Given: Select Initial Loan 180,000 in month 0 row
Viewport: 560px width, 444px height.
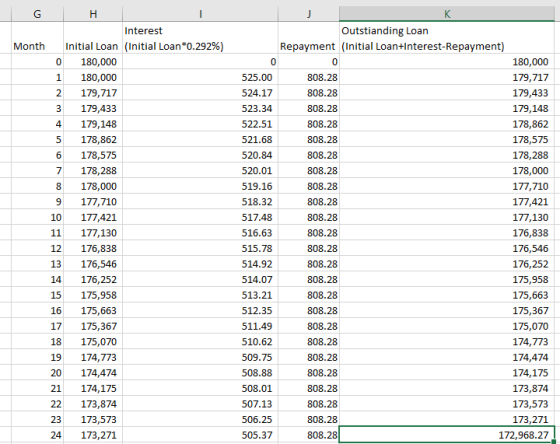Looking at the screenshot, I should [93, 62].
